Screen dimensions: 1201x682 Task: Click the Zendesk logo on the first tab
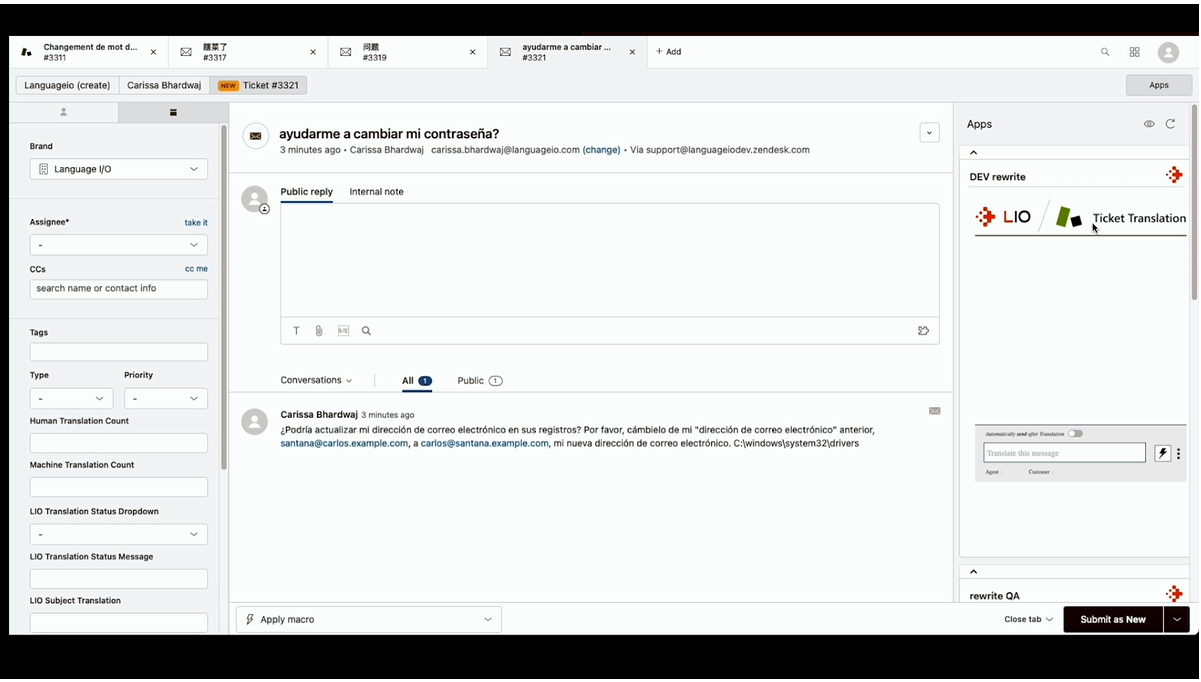click(26, 52)
